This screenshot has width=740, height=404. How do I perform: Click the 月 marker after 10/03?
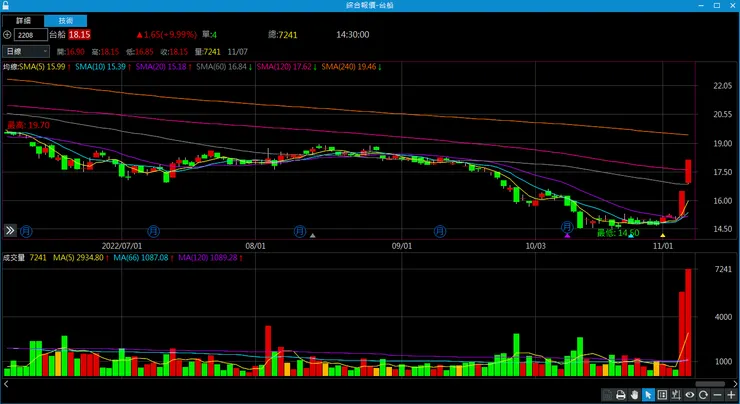(567, 227)
